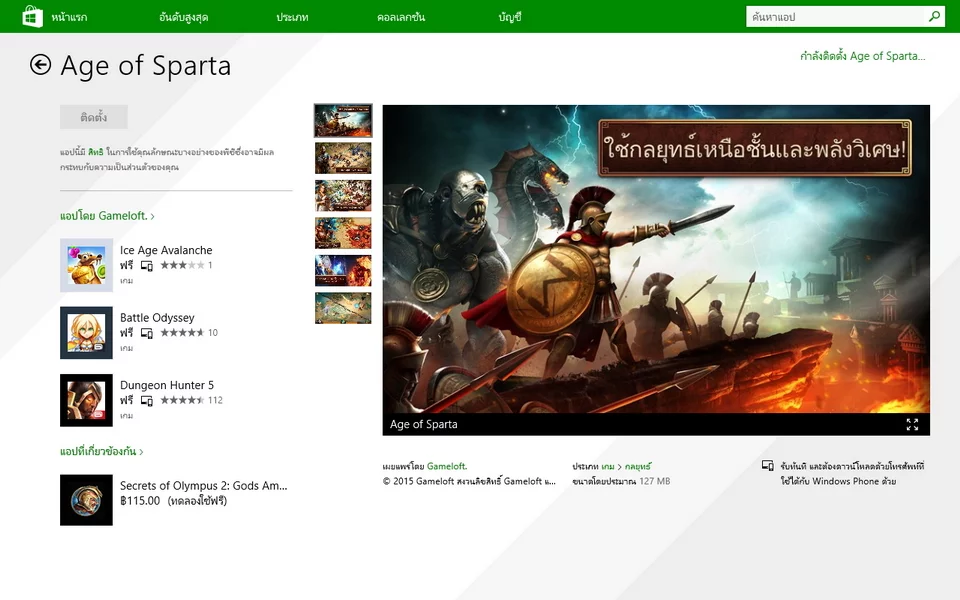Viewport: 960px width, 600px height.
Task: Select the second screenshot thumbnail
Action: [343, 158]
